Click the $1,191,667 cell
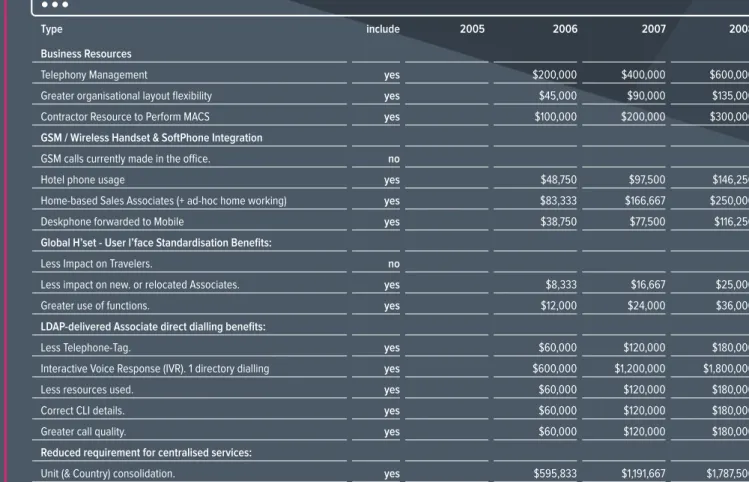Screen dimensions: 749x482 click(643, 474)
